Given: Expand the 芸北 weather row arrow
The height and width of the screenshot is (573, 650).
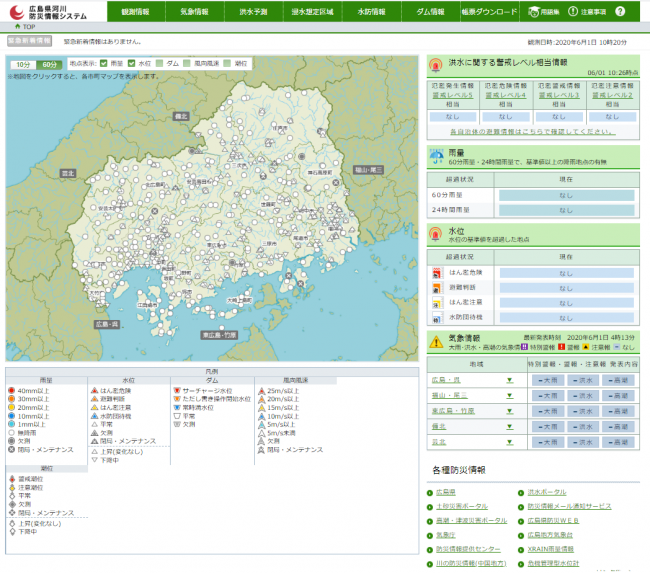Looking at the screenshot, I should click(509, 442).
